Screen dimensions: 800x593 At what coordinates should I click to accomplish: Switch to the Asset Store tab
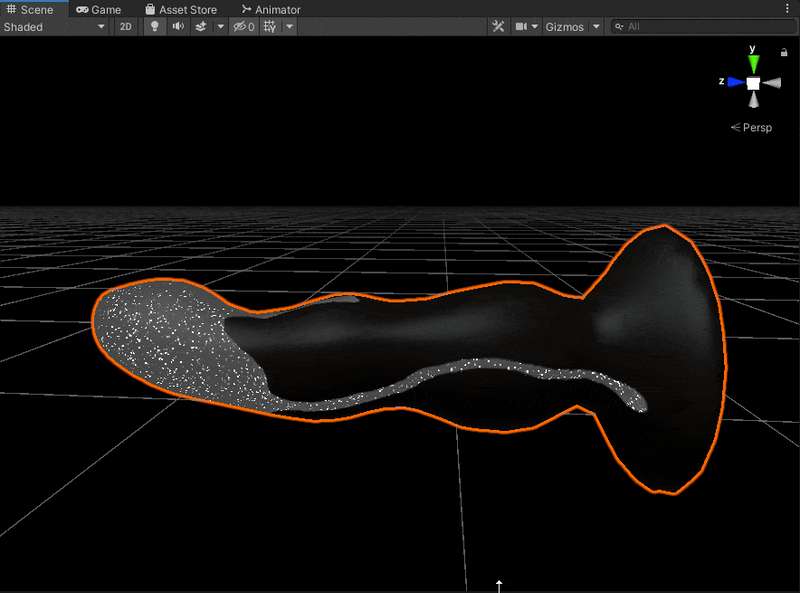[181, 9]
